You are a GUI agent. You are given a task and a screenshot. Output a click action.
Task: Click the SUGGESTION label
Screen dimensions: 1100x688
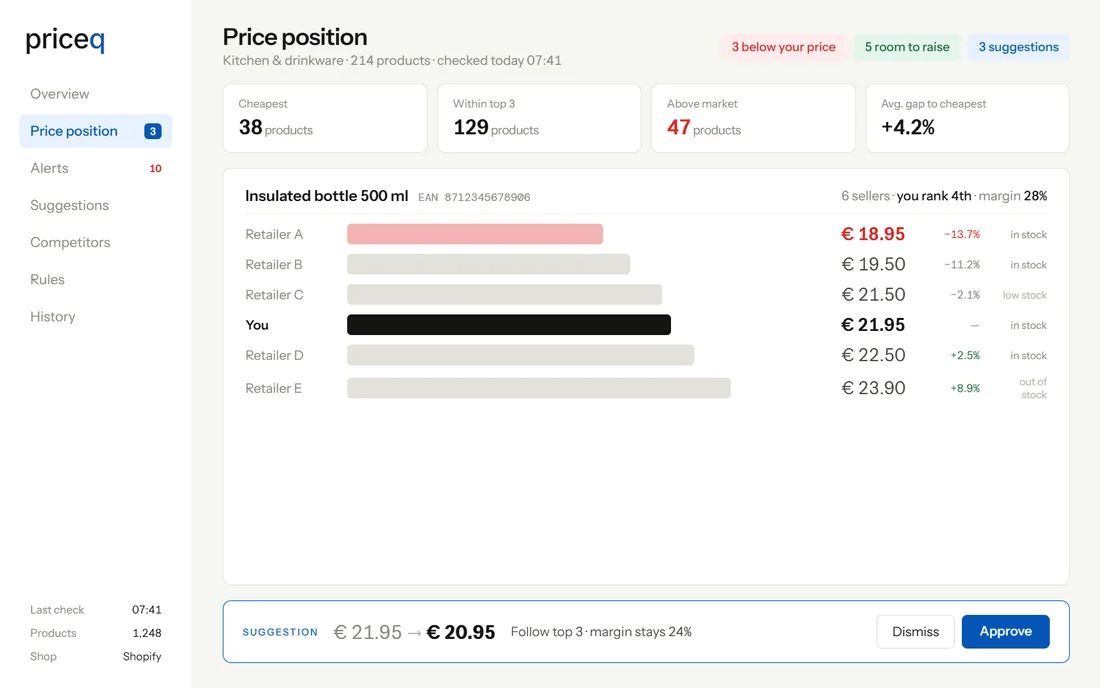pos(280,633)
